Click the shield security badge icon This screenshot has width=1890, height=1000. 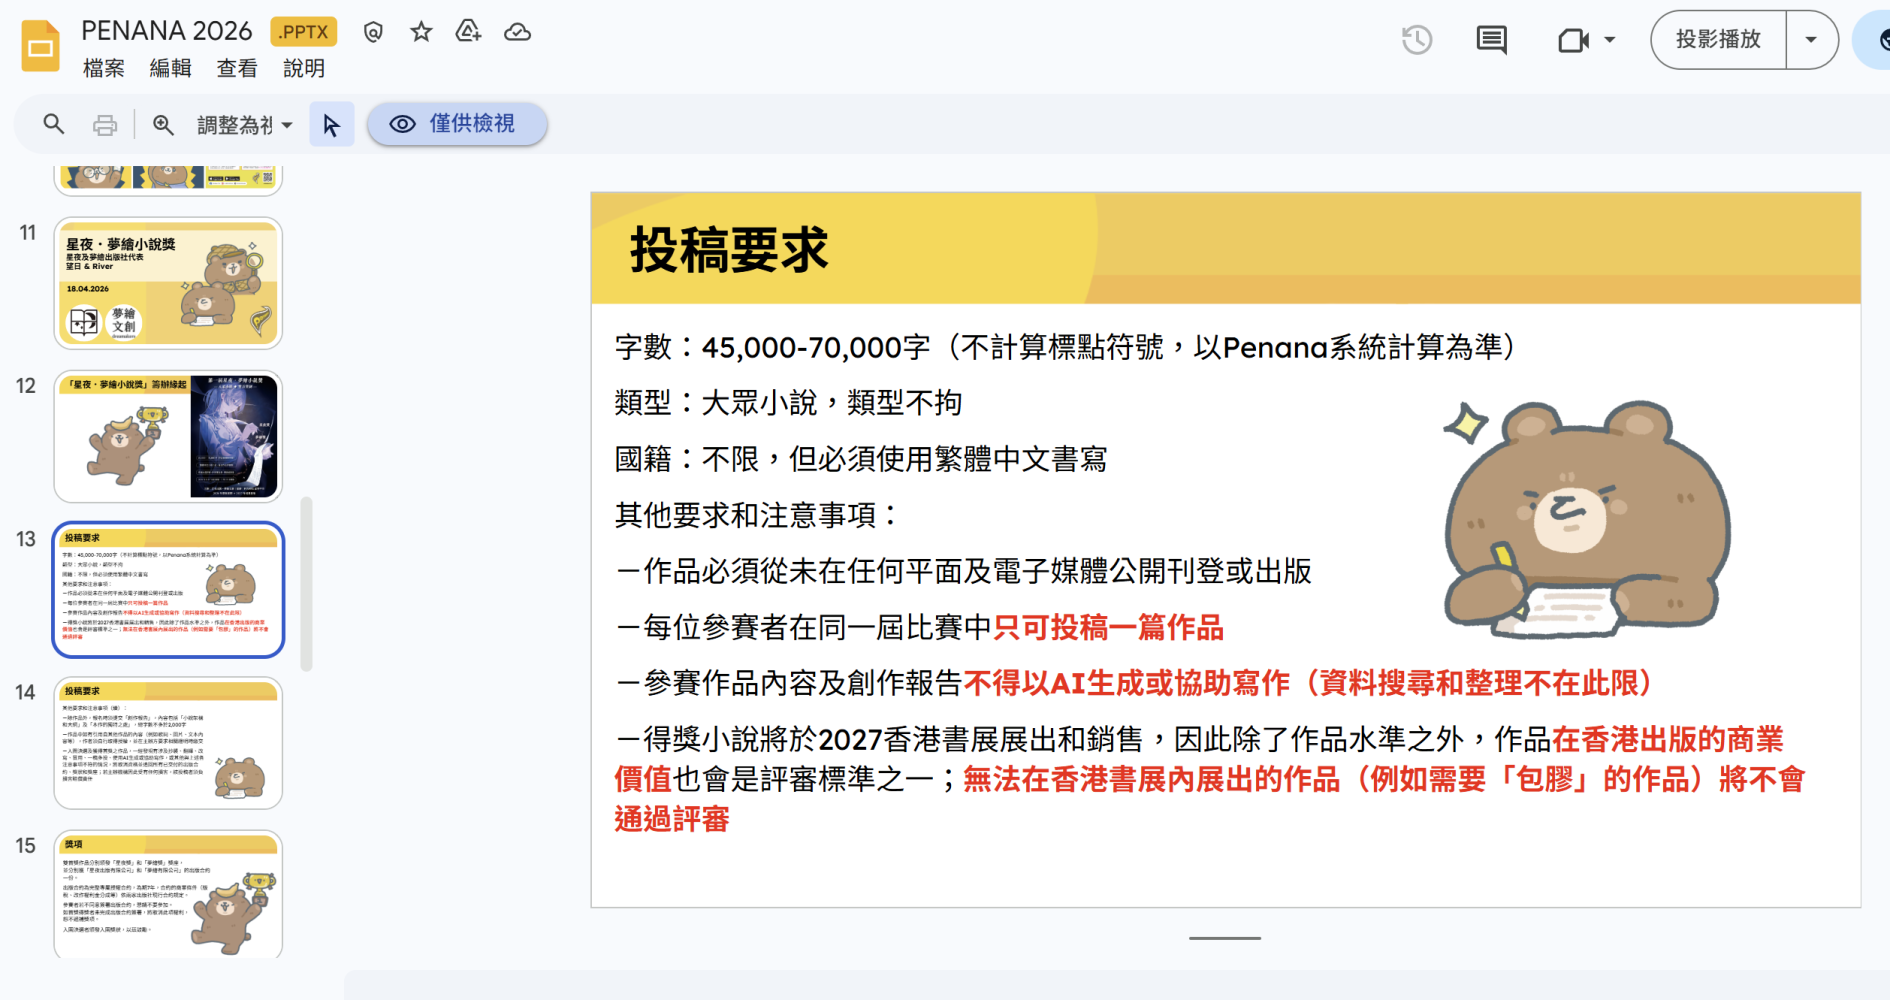coord(373,32)
